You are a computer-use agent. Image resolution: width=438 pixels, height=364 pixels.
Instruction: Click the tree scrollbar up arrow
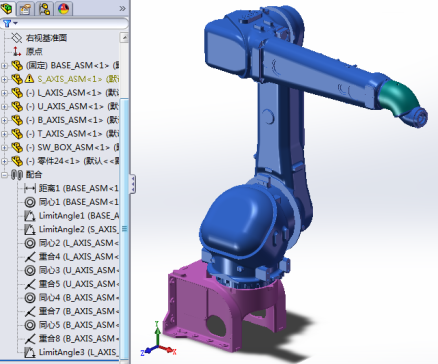click(124, 37)
